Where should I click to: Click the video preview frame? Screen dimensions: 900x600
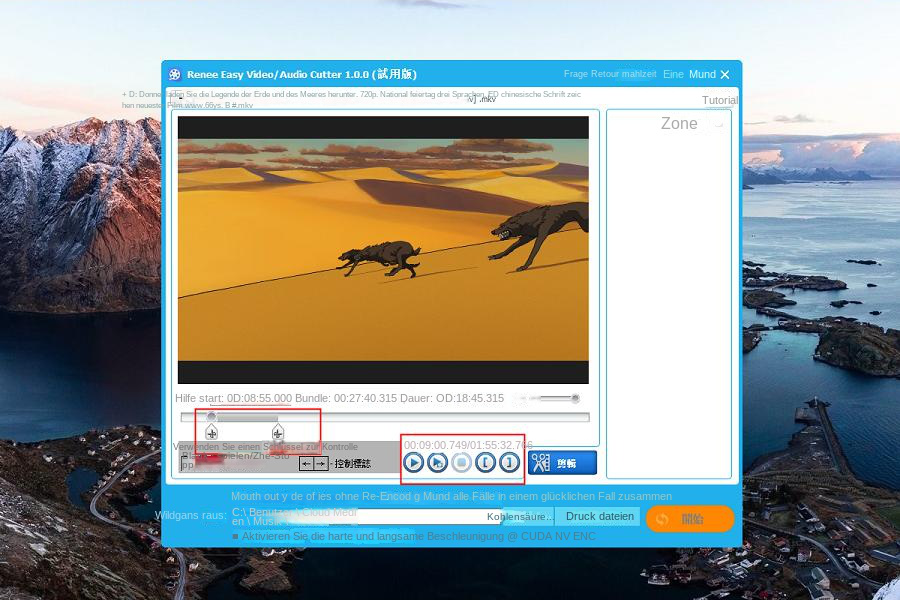[x=383, y=250]
